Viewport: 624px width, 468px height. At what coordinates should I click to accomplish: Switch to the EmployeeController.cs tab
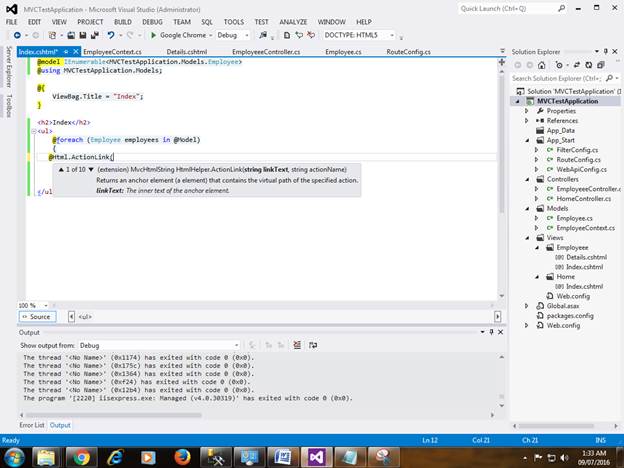265,51
